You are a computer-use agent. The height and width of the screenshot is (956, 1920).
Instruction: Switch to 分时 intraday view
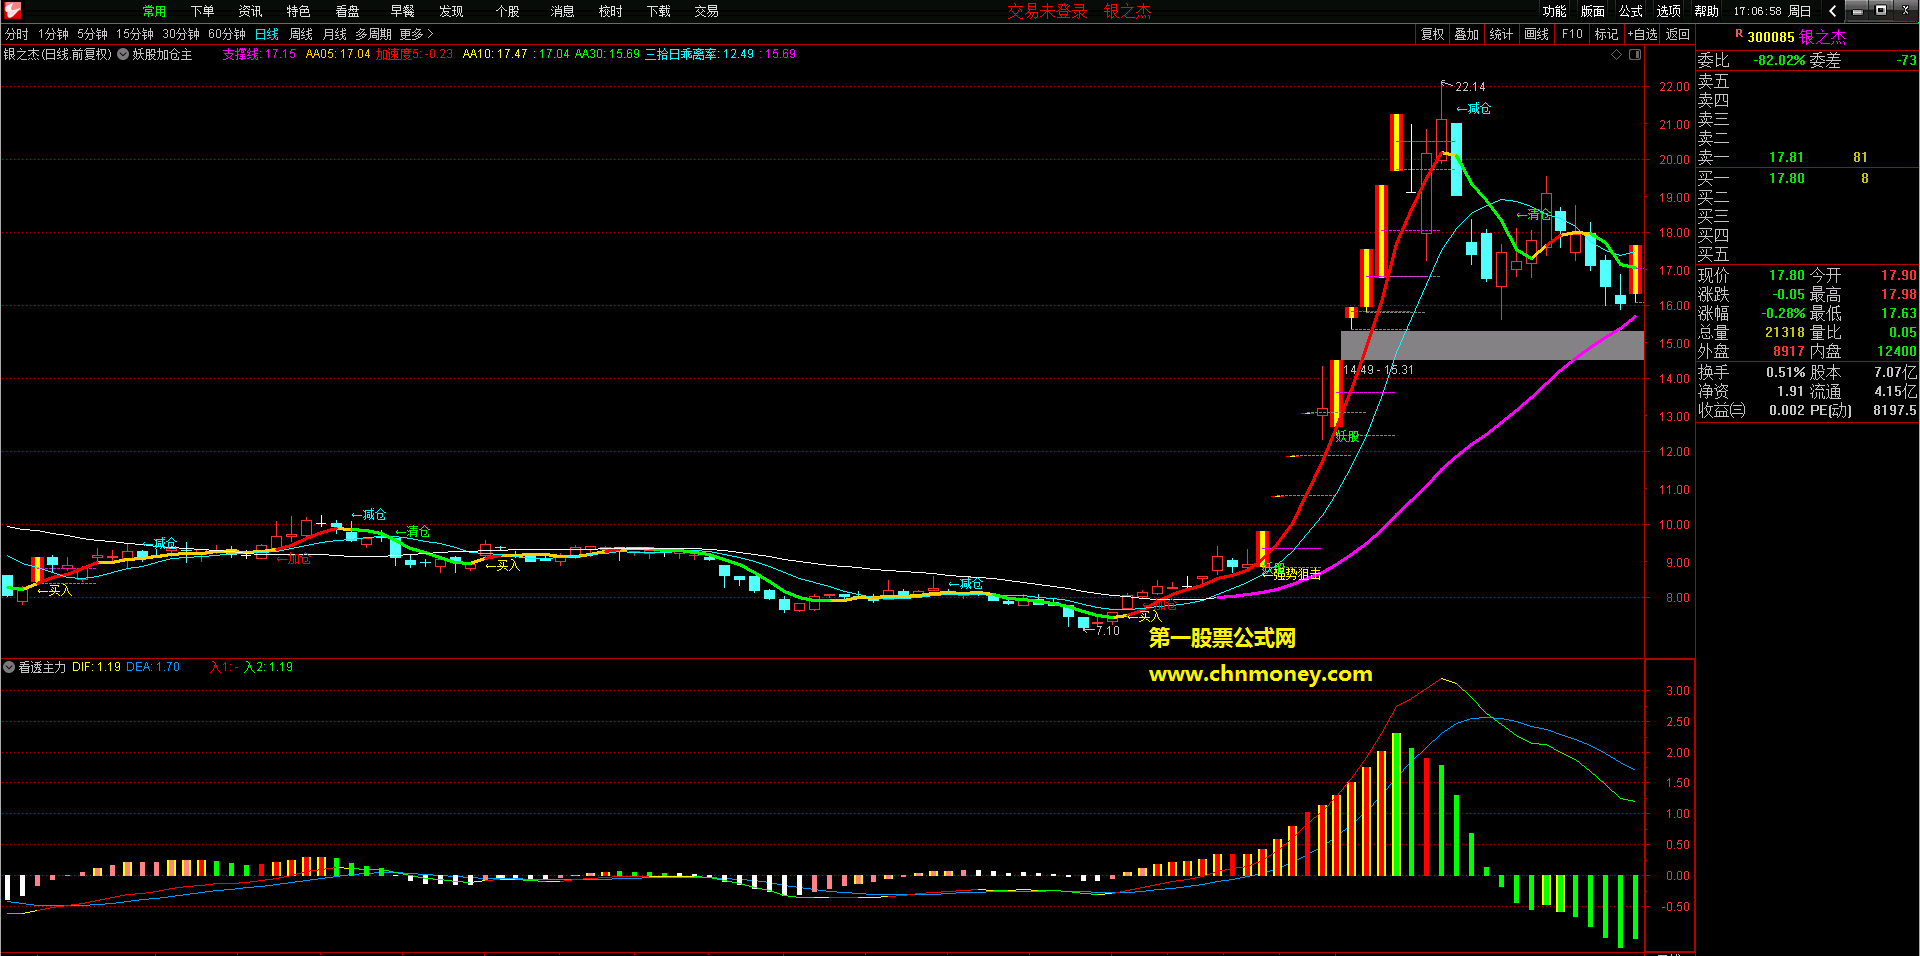(x=17, y=34)
